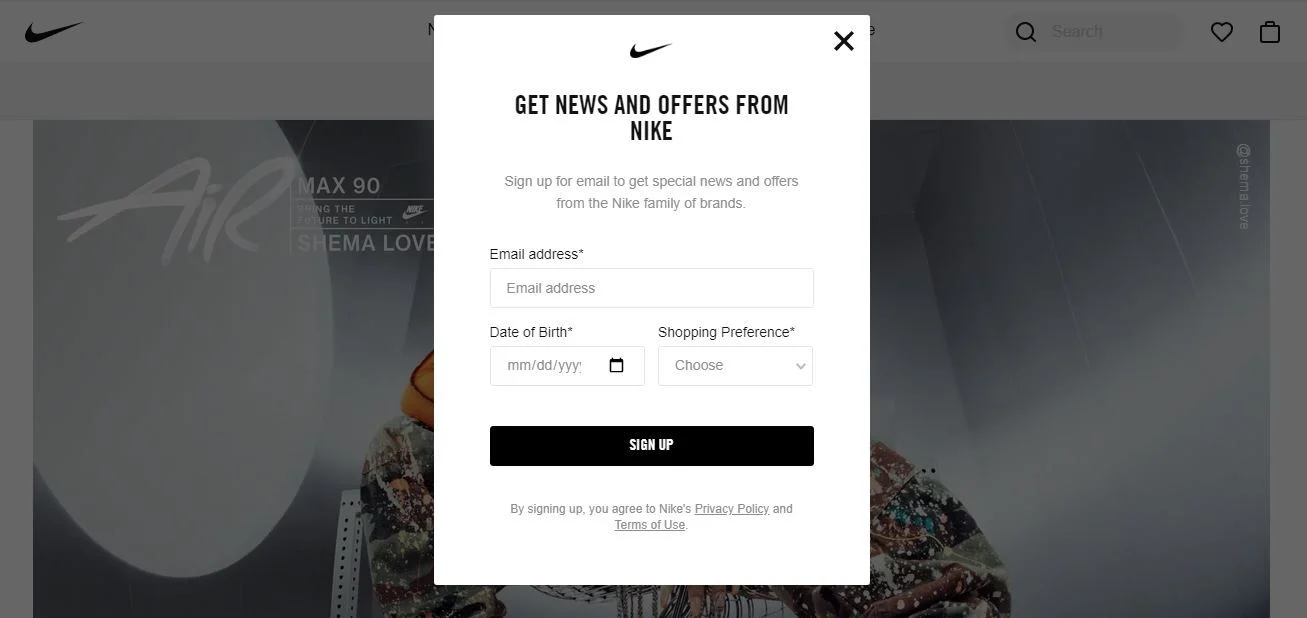The width and height of the screenshot is (1307, 618).
Task: Open Favorites via the heart icon
Action: tap(1221, 31)
